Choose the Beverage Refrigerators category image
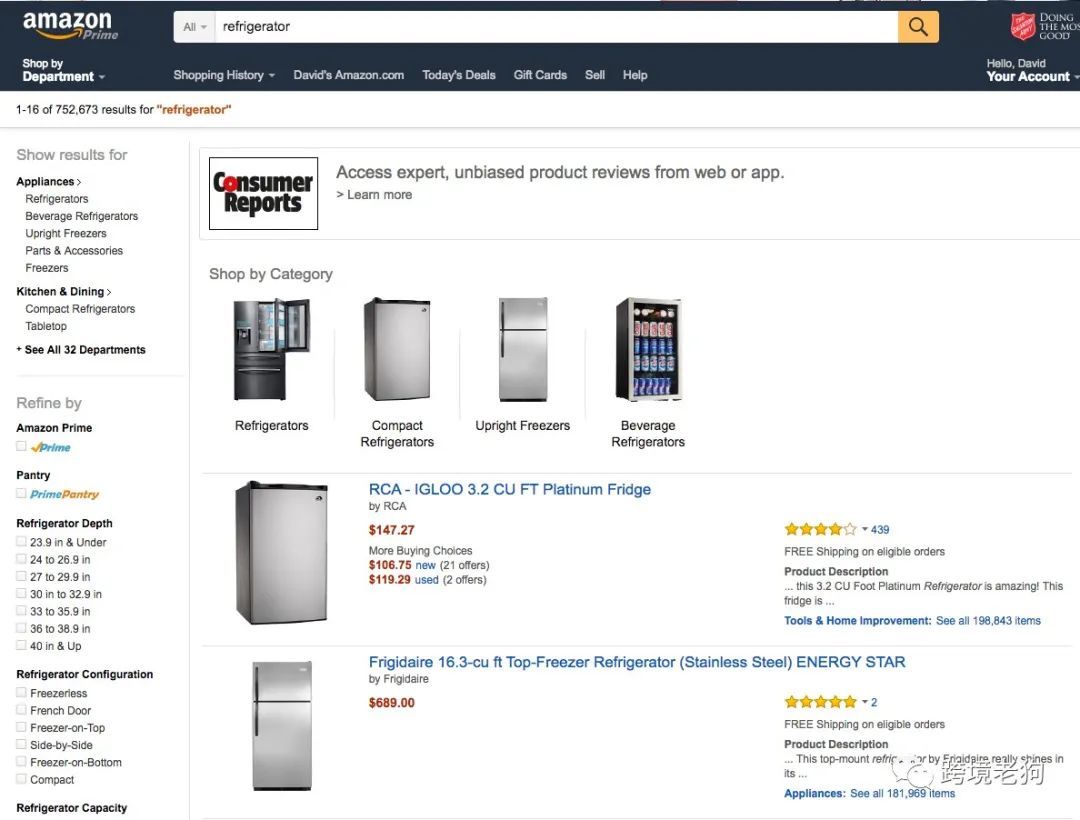This screenshot has width=1080, height=820. pyautogui.click(x=648, y=349)
